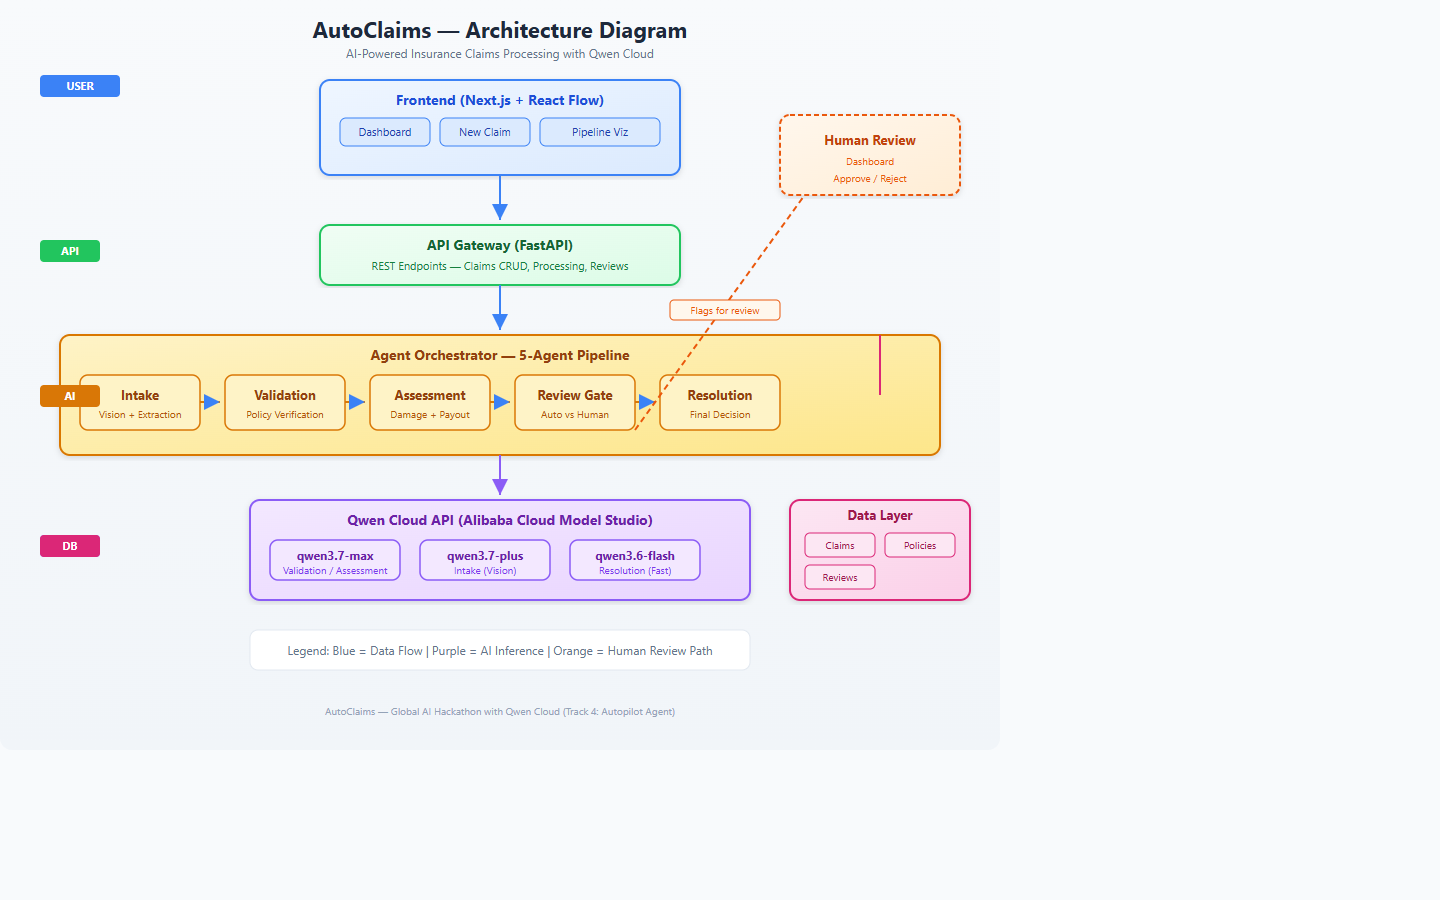Click the arrow from Frontend to API Gateway
Screen dimensions: 1440x900
(x=500, y=198)
